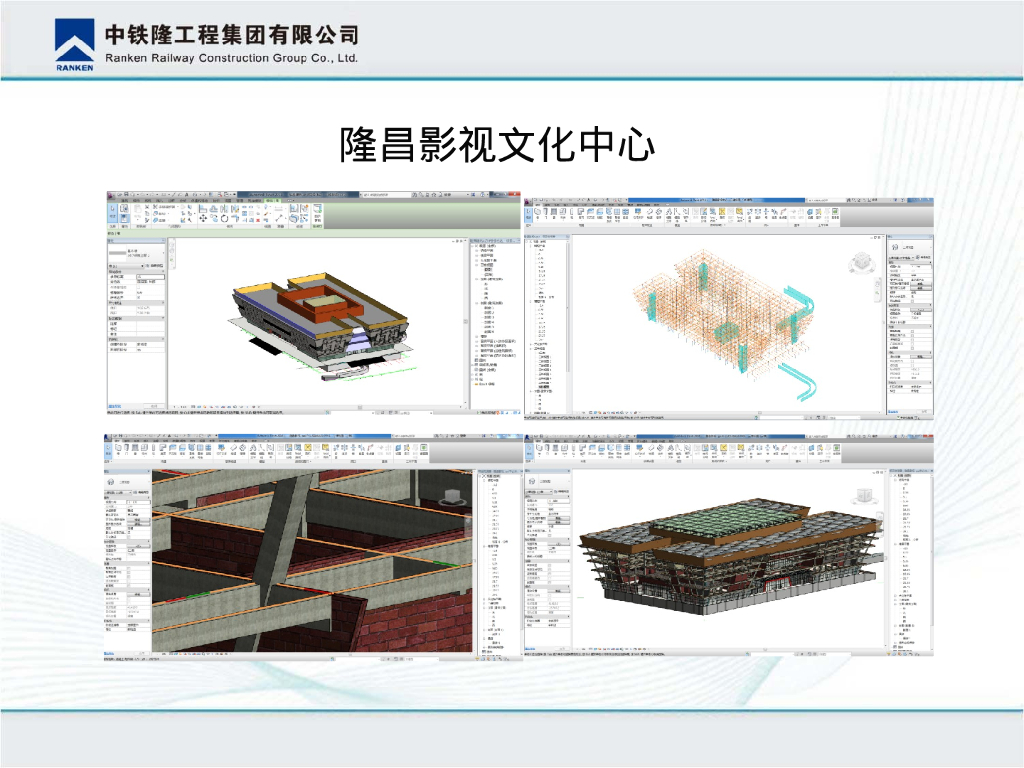Select the Modify tool in the bottom-left screenshot ribbon
Screen dimensions: 1024x768
coord(108,450)
